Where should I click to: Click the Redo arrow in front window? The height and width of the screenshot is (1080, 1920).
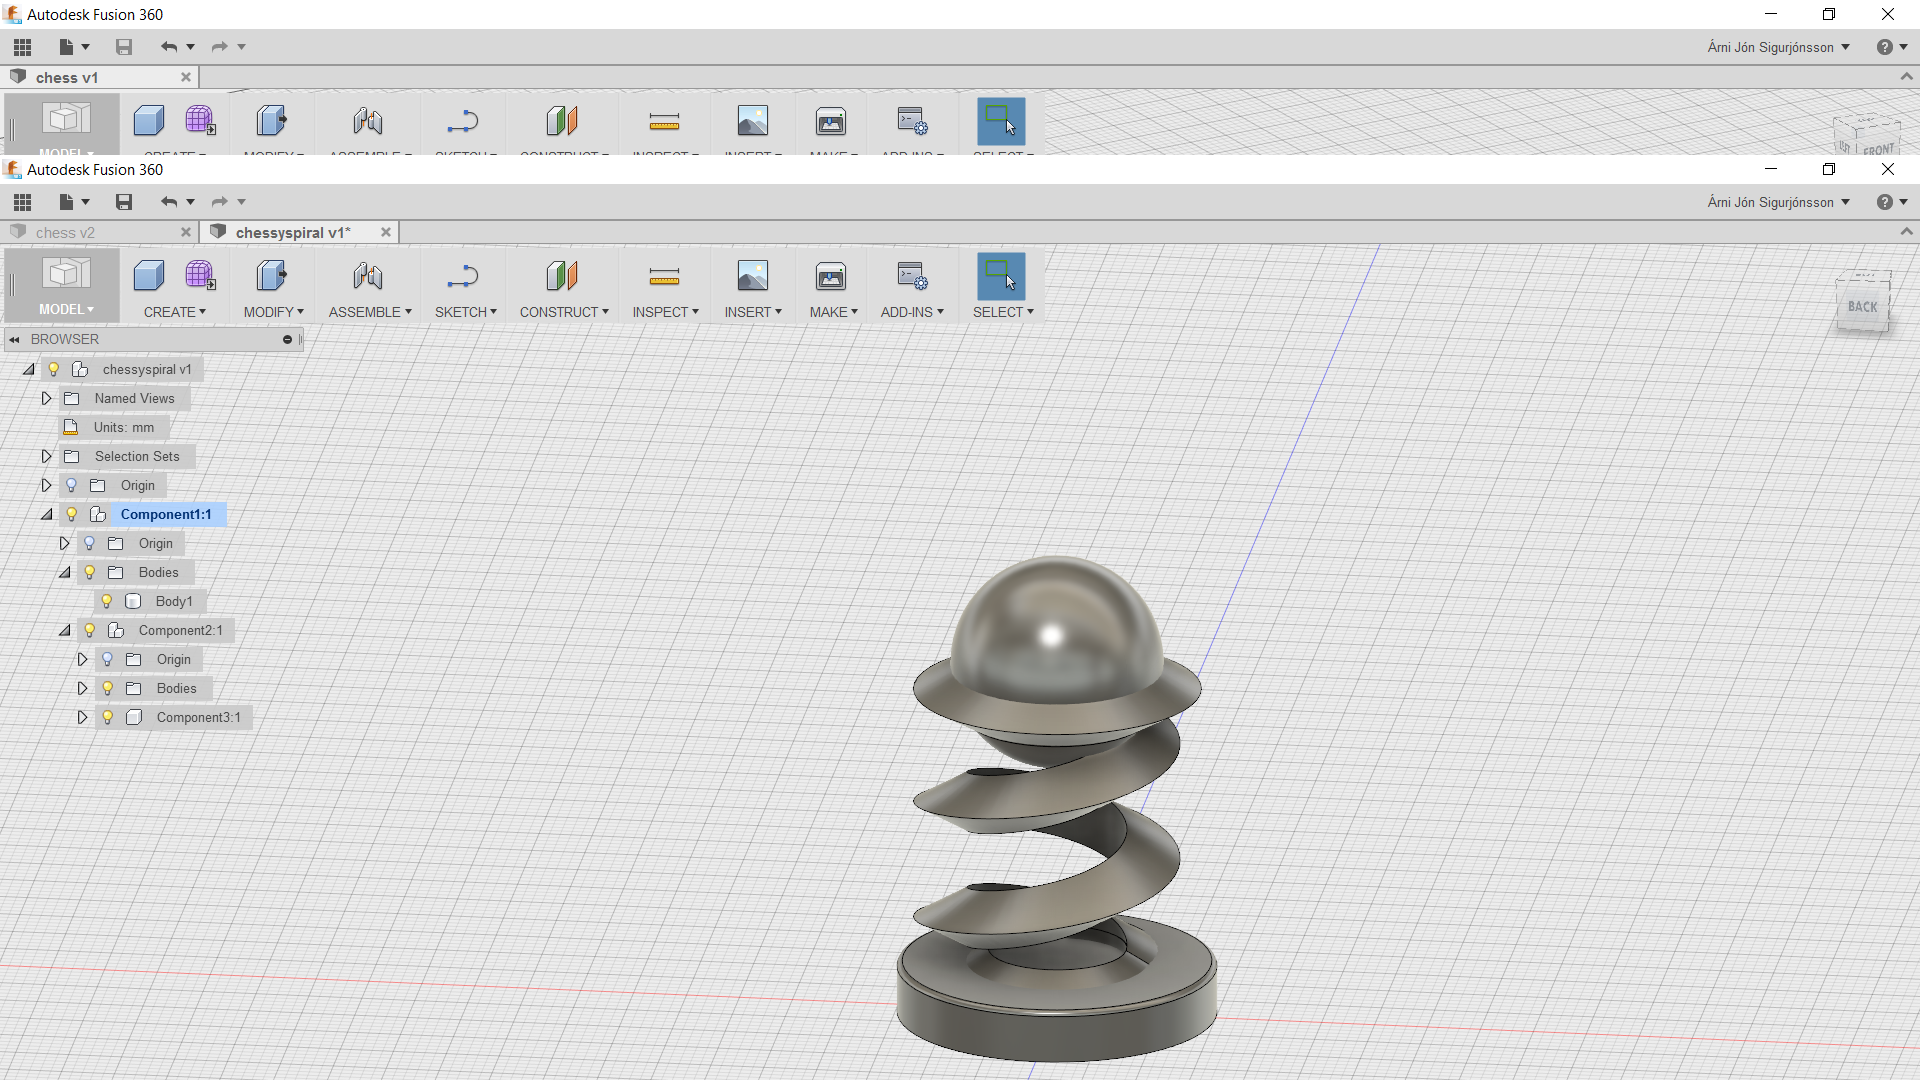[219, 202]
